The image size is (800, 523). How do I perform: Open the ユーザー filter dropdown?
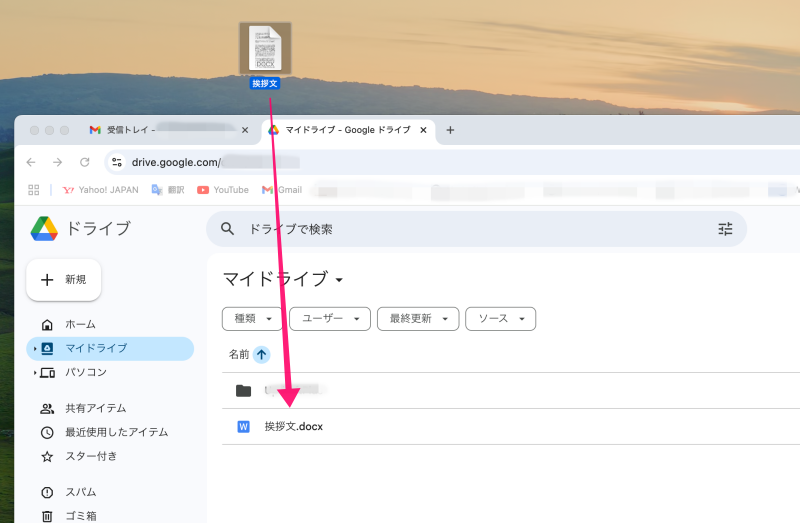click(330, 319)
